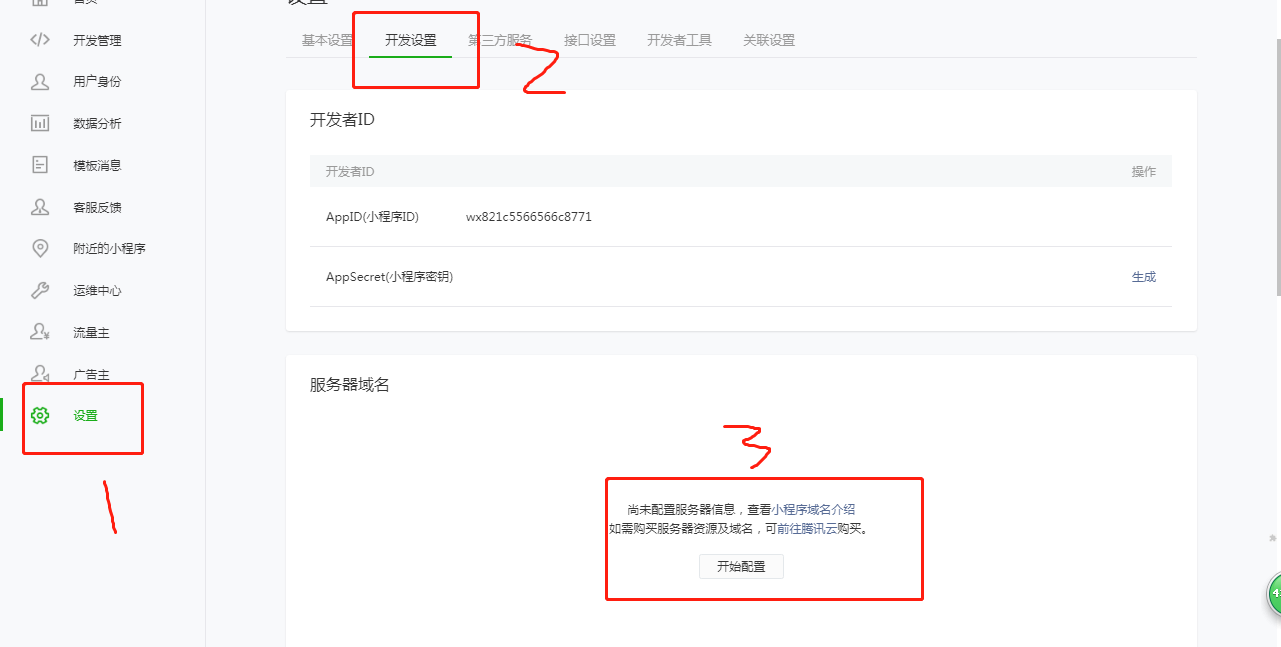Click the 模板消息 document icon
The height and width of the screenshot is (647, 1281).
click(40, 165)
